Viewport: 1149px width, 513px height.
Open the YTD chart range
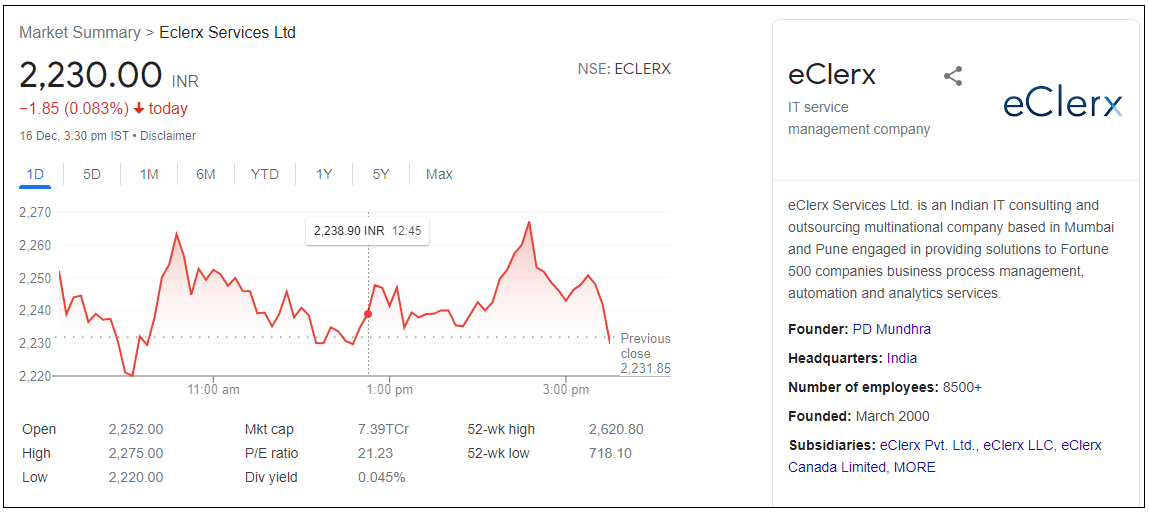coord(265,174)
